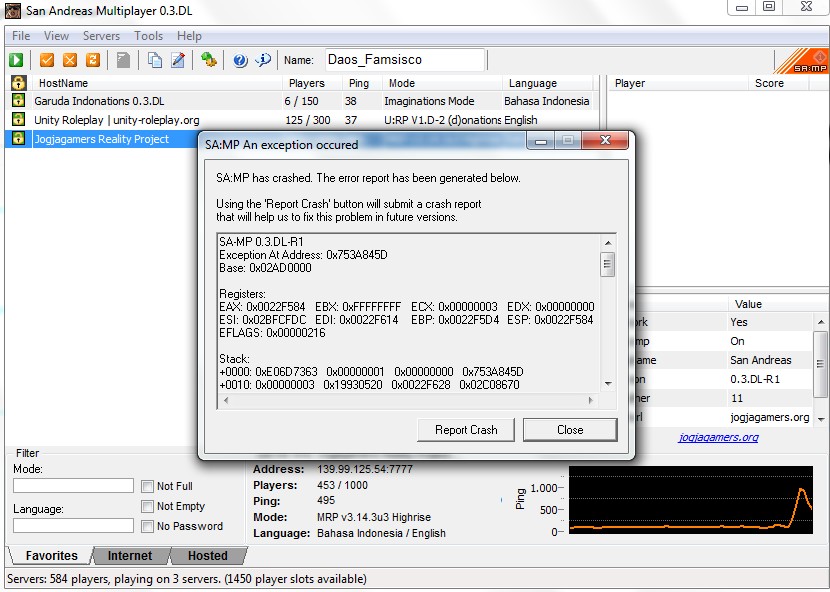
Task: Click Unity Roleplay row lock icon
Action: point(19,119)
